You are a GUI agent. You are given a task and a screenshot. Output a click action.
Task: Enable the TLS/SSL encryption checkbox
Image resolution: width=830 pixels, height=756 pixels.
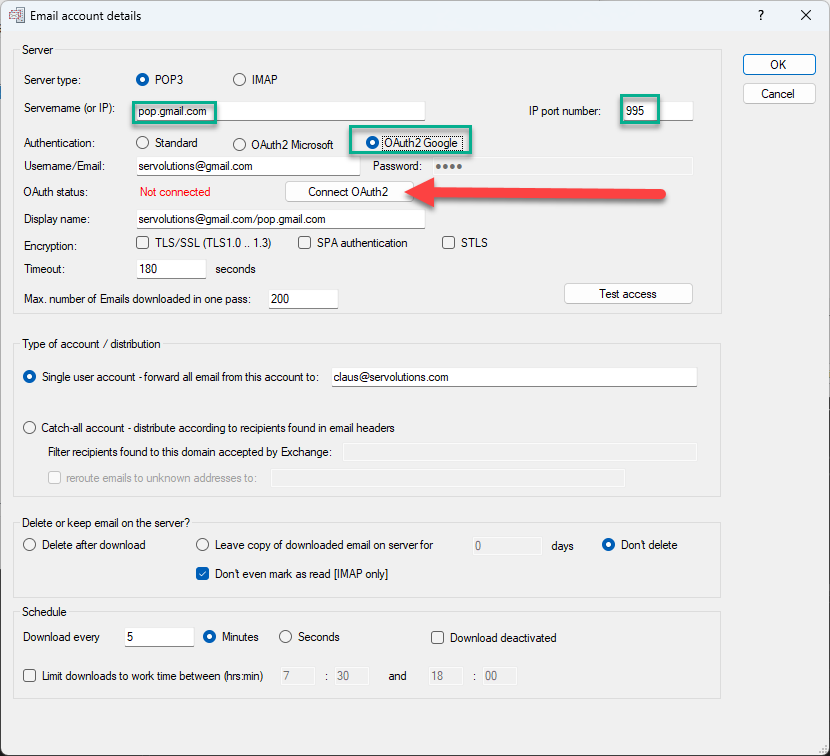point(142,243)
